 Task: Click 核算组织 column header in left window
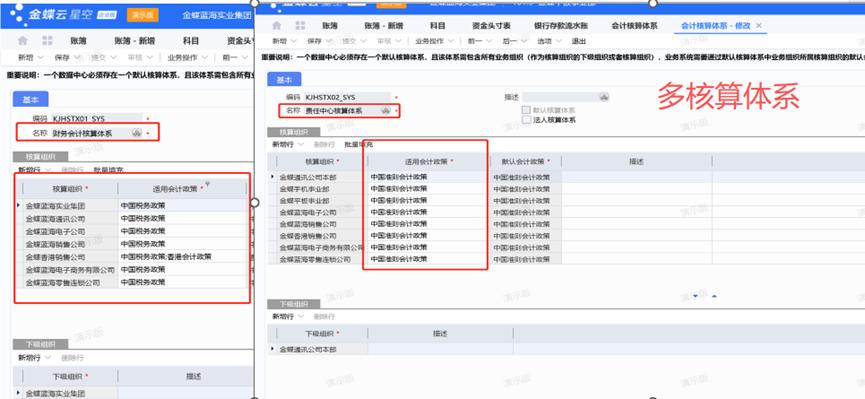[71, 189]
